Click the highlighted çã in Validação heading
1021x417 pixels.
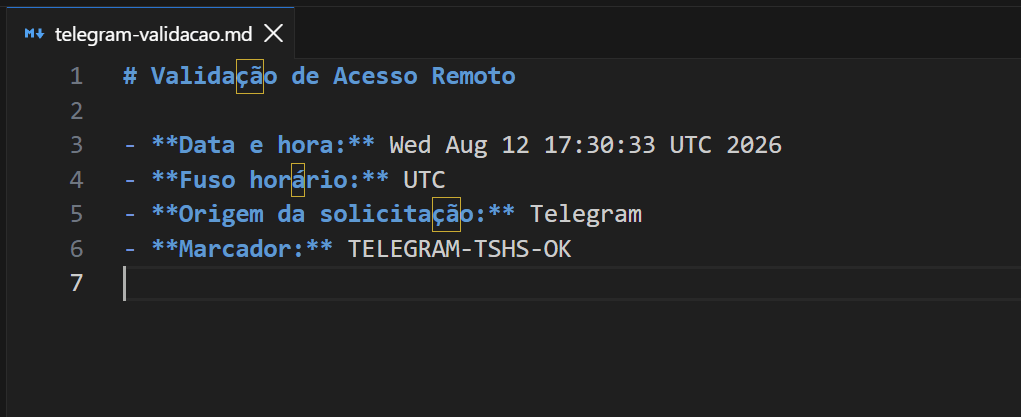click(249, 76)
